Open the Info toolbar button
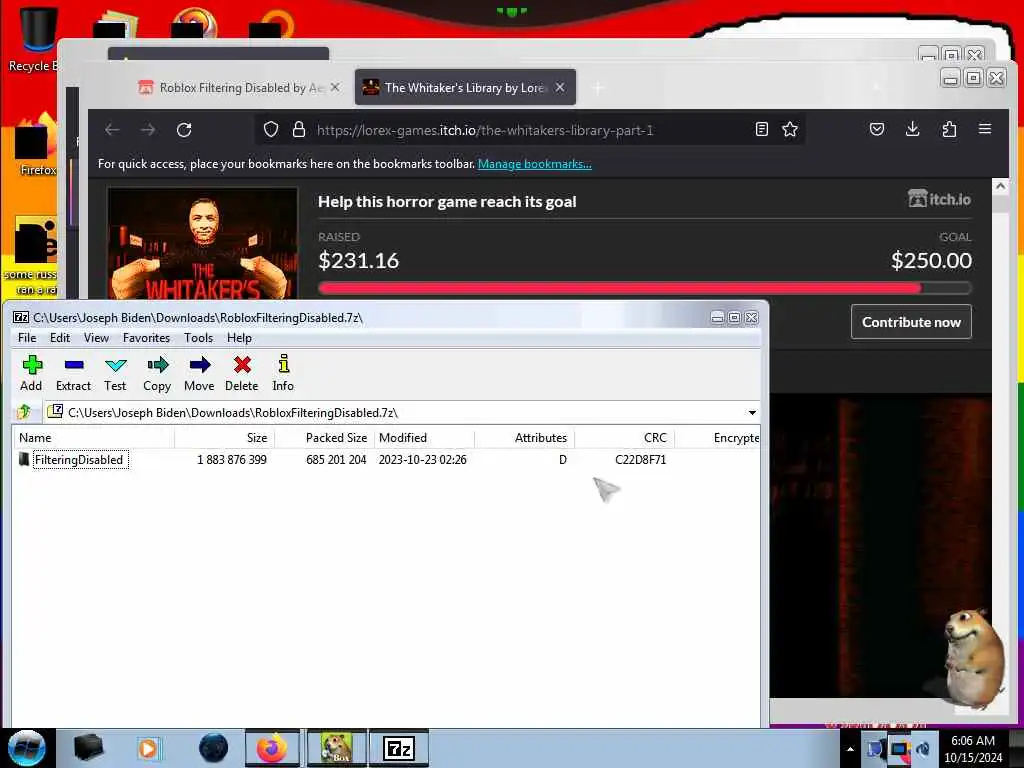This screenshot has height=768, width=1024. (283, 374)
